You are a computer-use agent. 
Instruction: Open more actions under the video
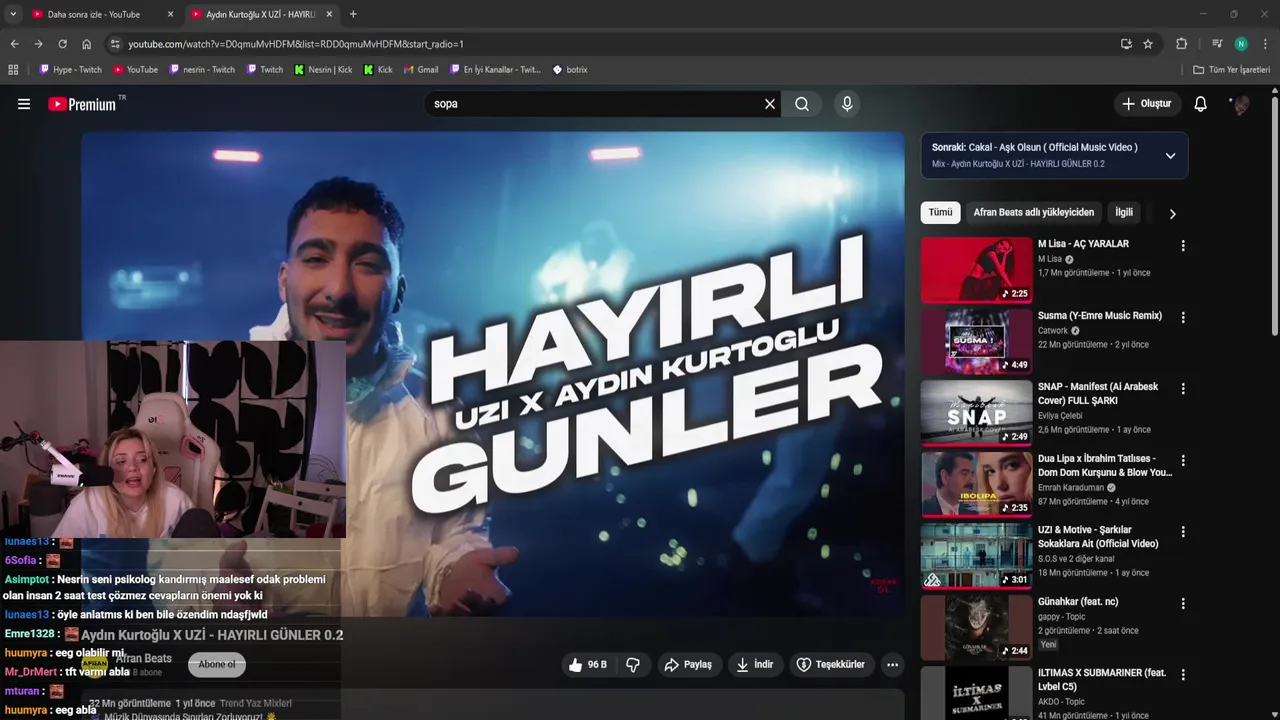[892, 665]
